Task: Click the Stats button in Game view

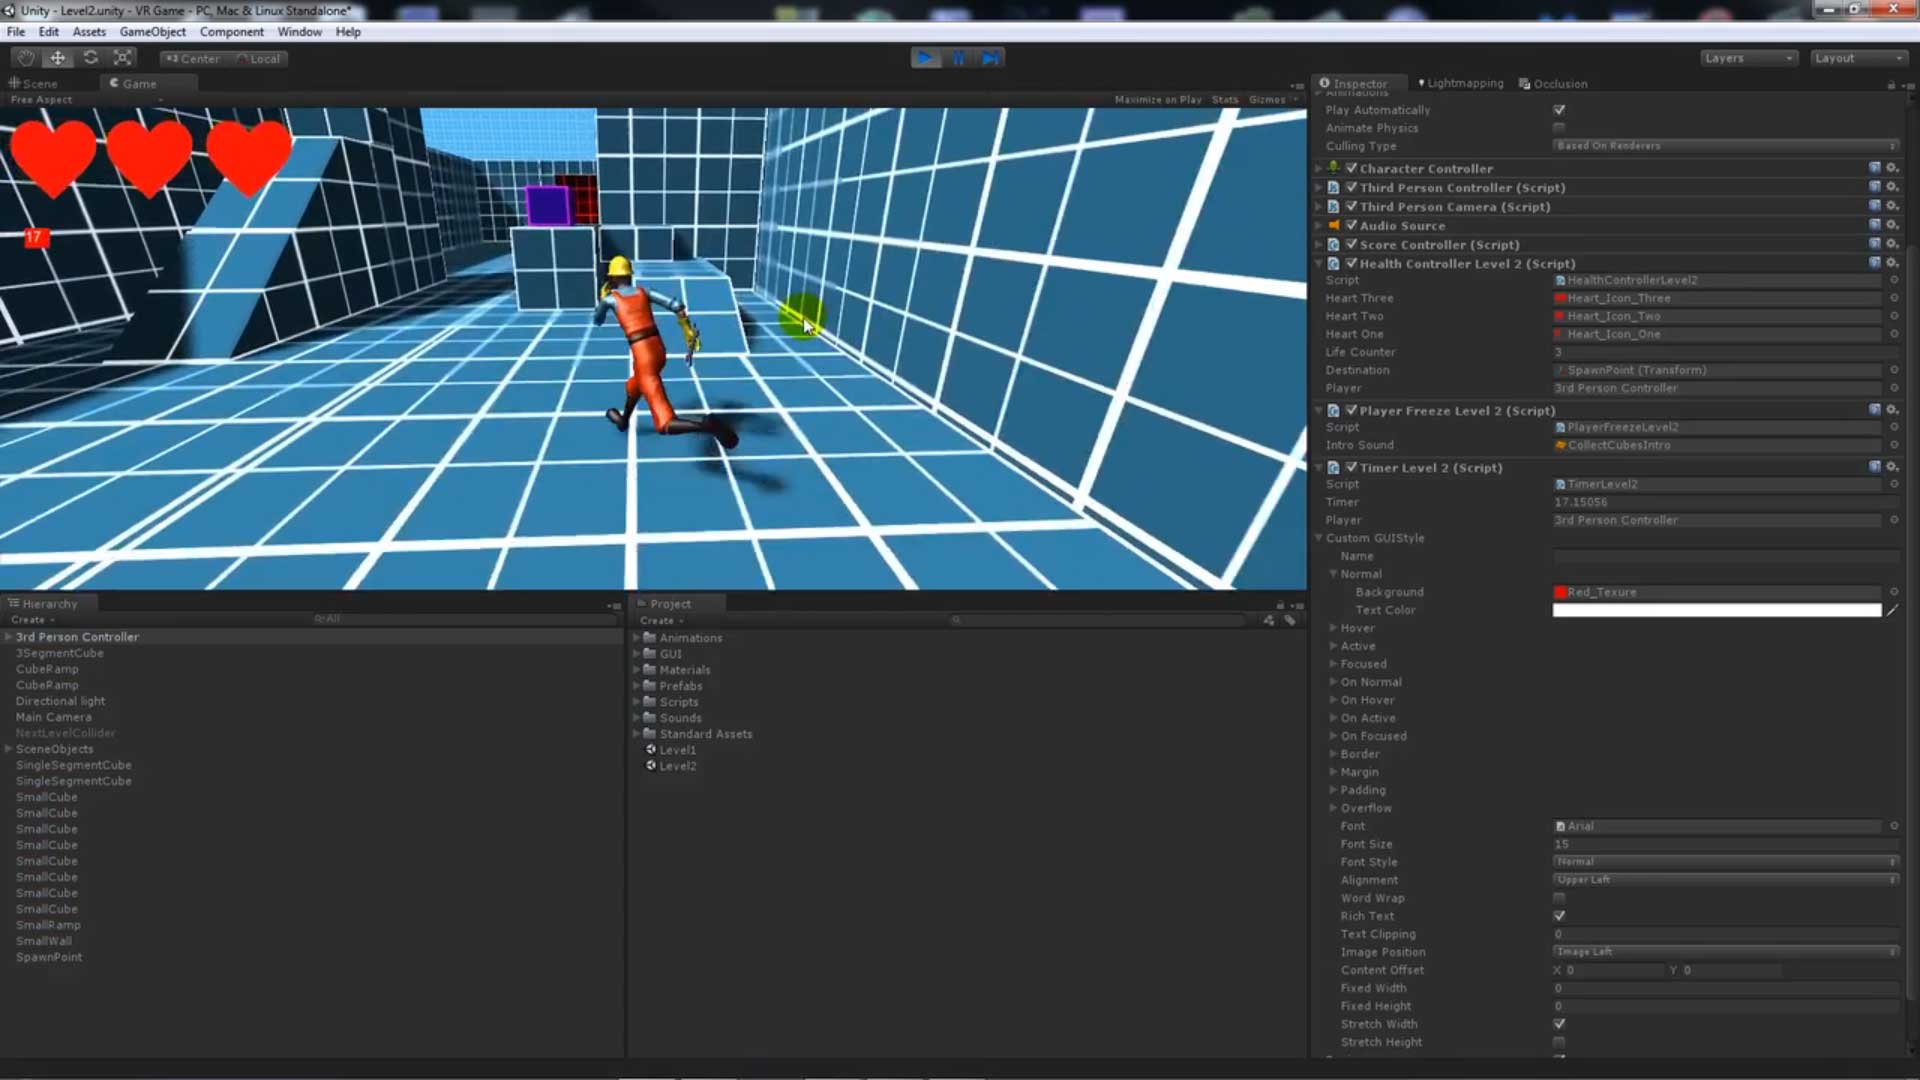Action: click(1225, 100)
